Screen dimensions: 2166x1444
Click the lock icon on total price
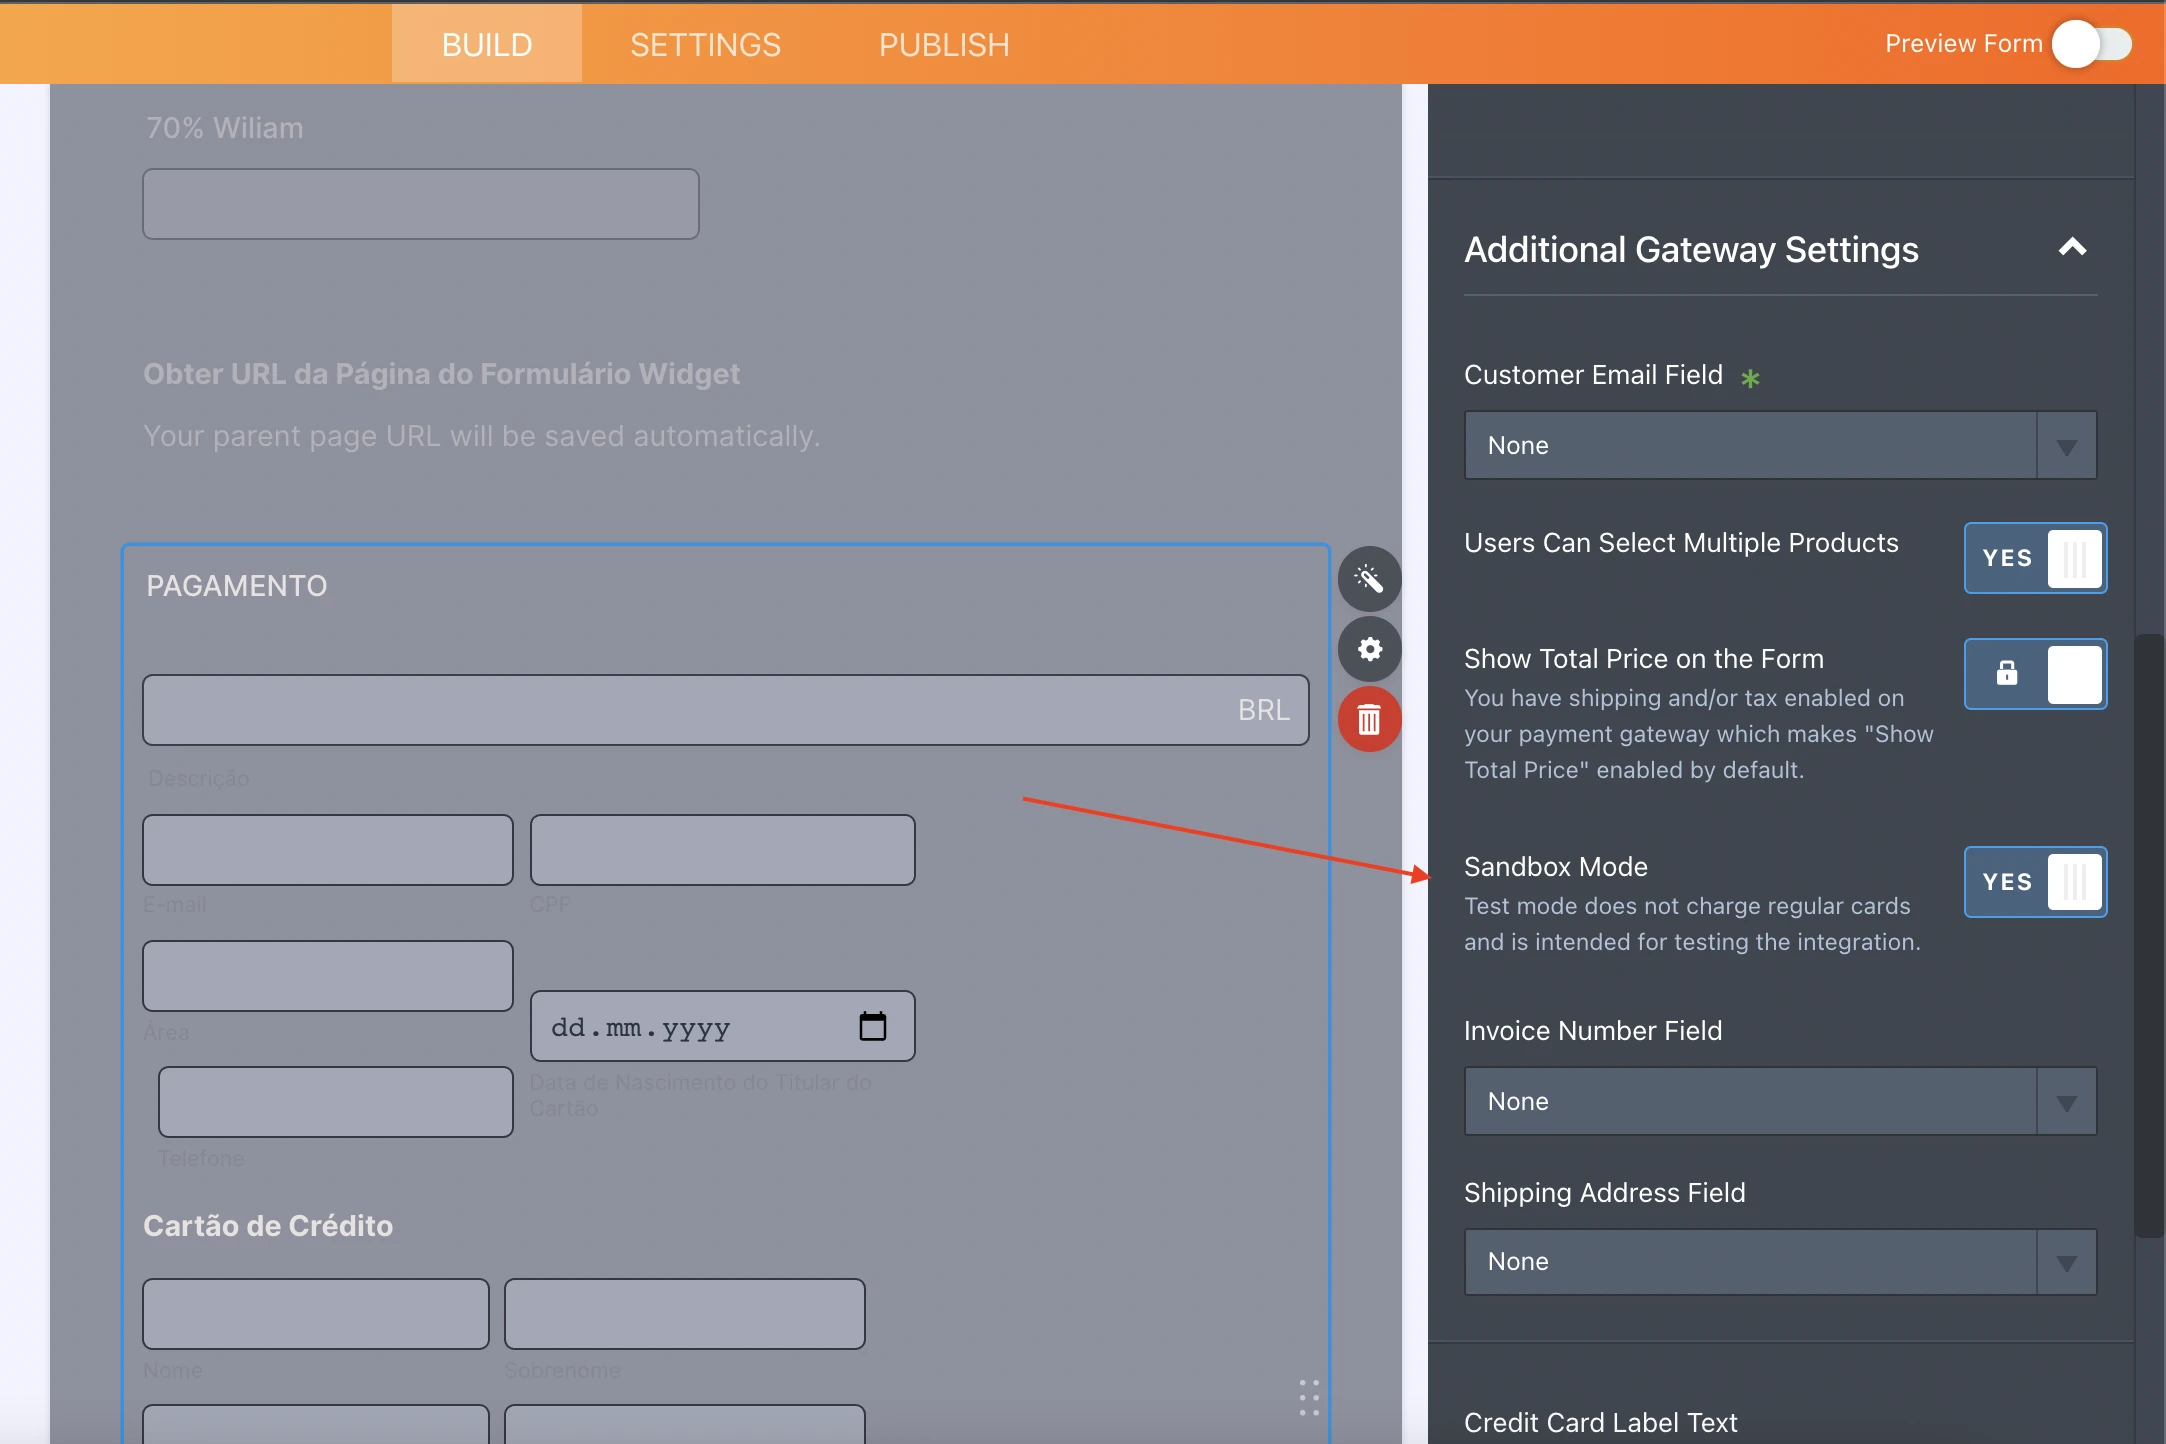(x=2006, y=673)
